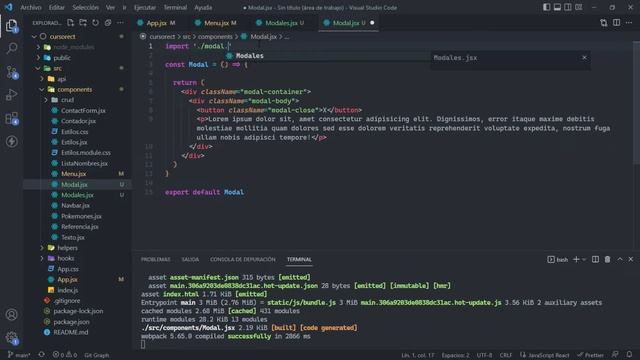Image resolution: width=640 pixels, height=360 pixels.
Task: Click New File icon in explorer header
Action: click(x=71, y=23)
